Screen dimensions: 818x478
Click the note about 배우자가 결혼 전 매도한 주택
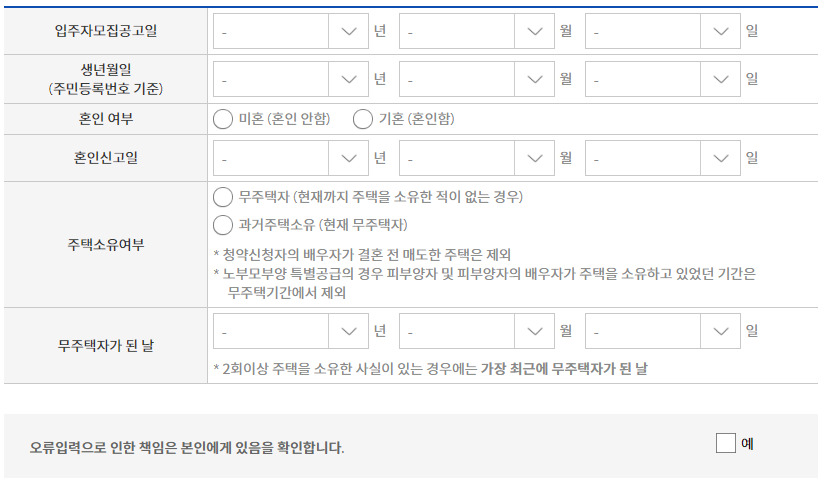(362, 255)
